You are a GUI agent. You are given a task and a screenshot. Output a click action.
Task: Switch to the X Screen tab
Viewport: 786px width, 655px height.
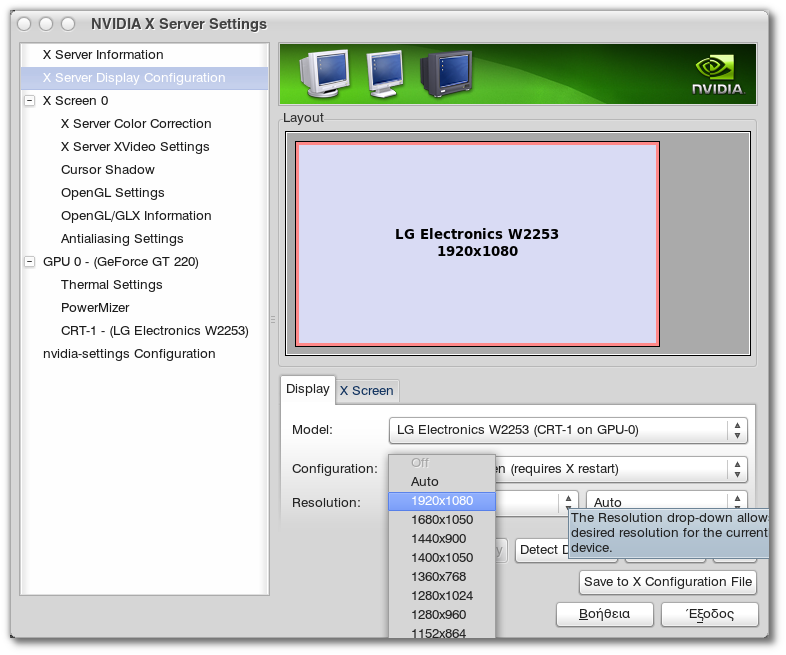click(x=366, y=391)
